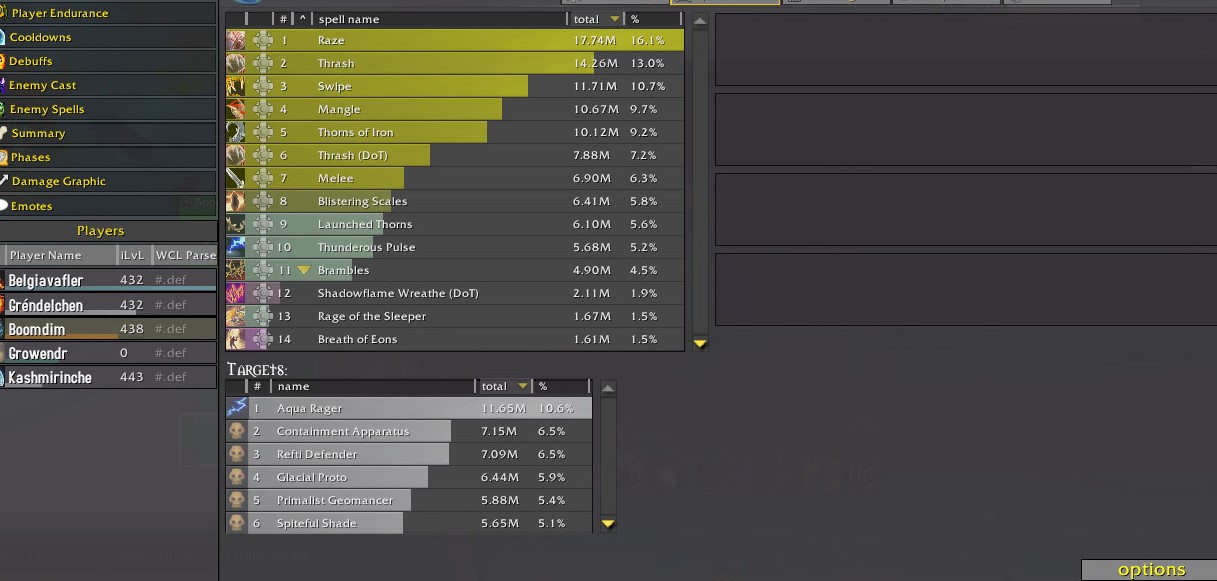Click the Melee sword icon
The width and height of the screenshot is (1217, 581).
pyautogui.click(x=236, y=178)
